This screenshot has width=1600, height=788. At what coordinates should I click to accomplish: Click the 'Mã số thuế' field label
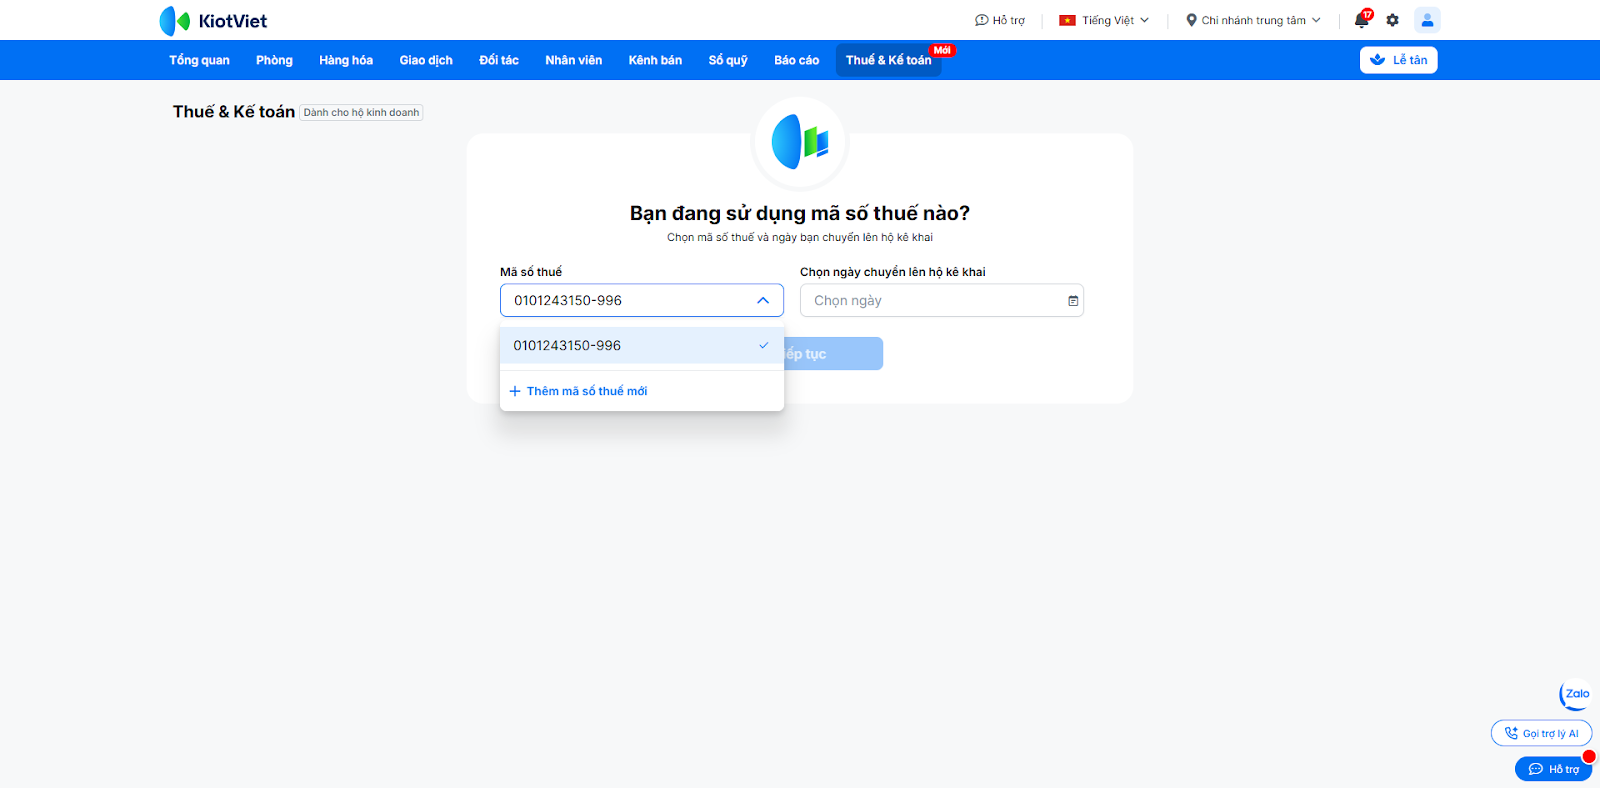(531, 272)
